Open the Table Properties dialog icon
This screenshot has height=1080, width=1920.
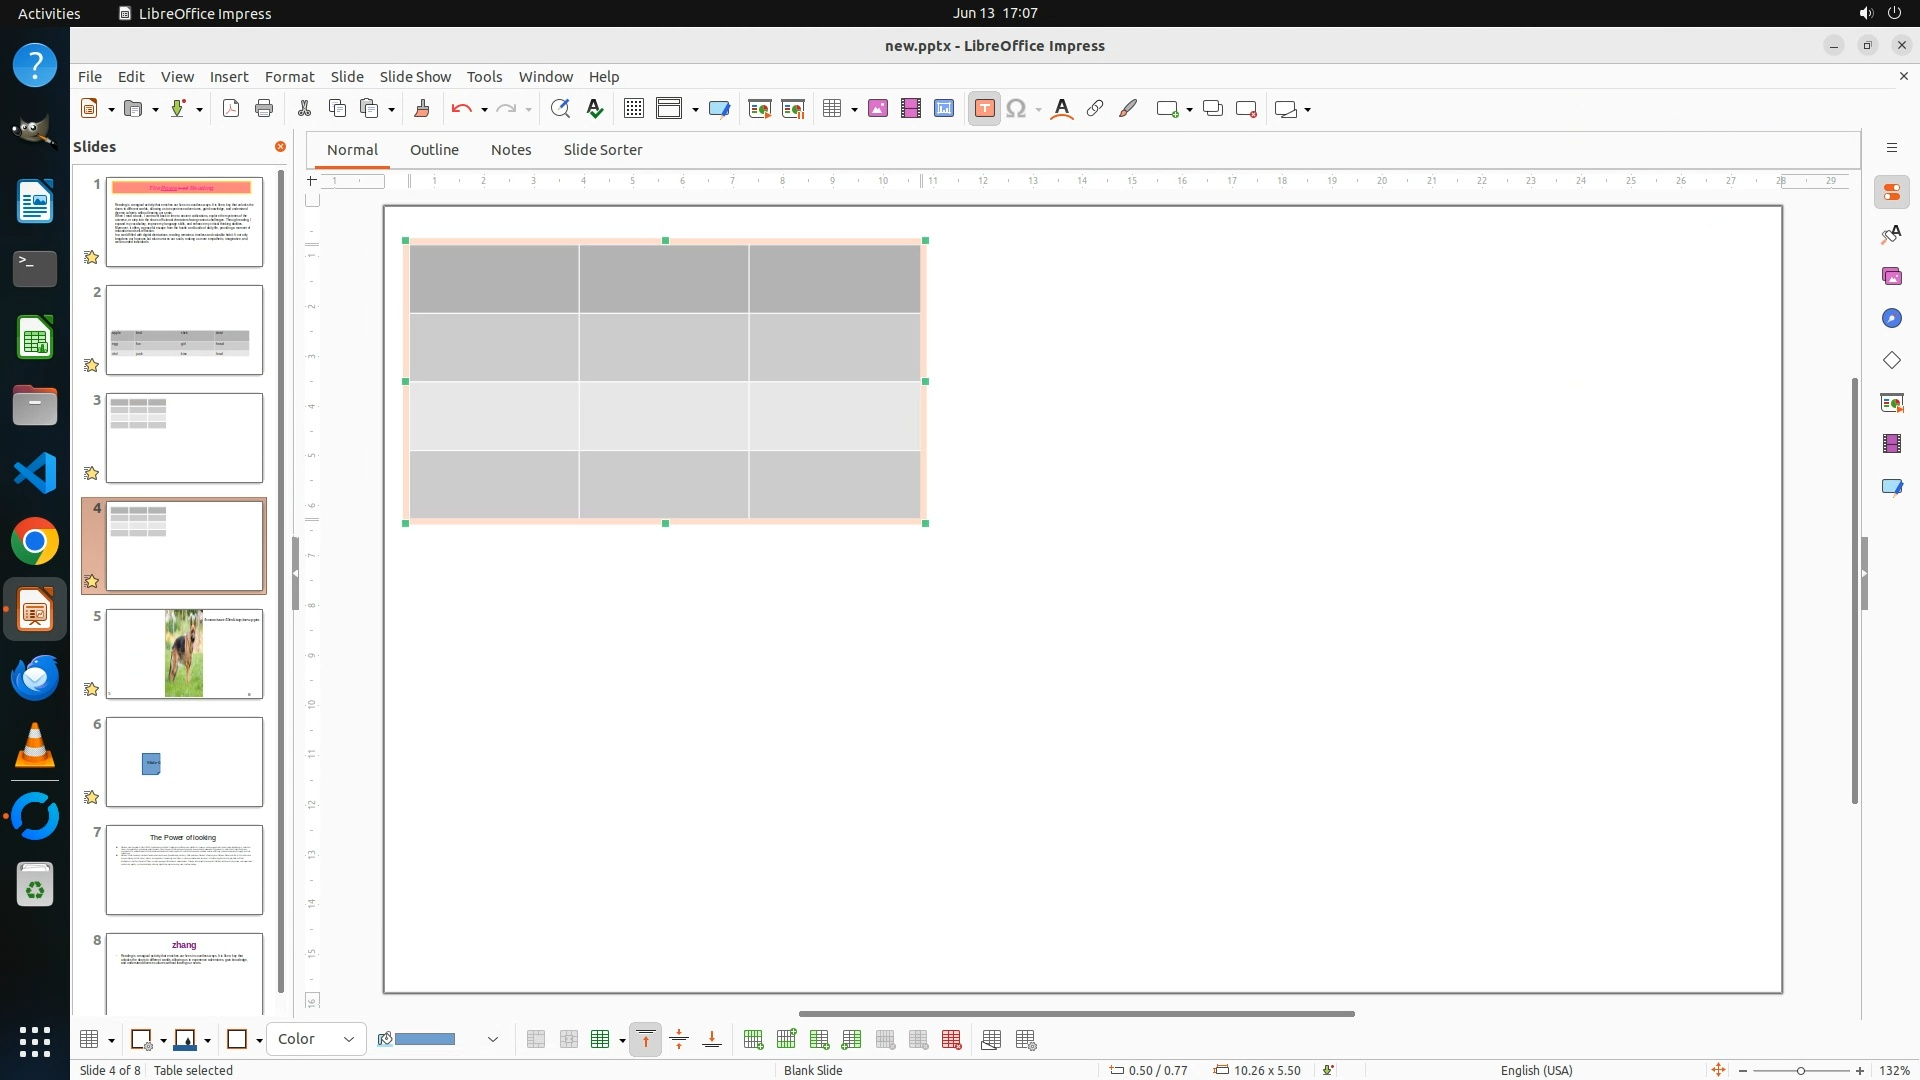(x=1026, y=1040)
